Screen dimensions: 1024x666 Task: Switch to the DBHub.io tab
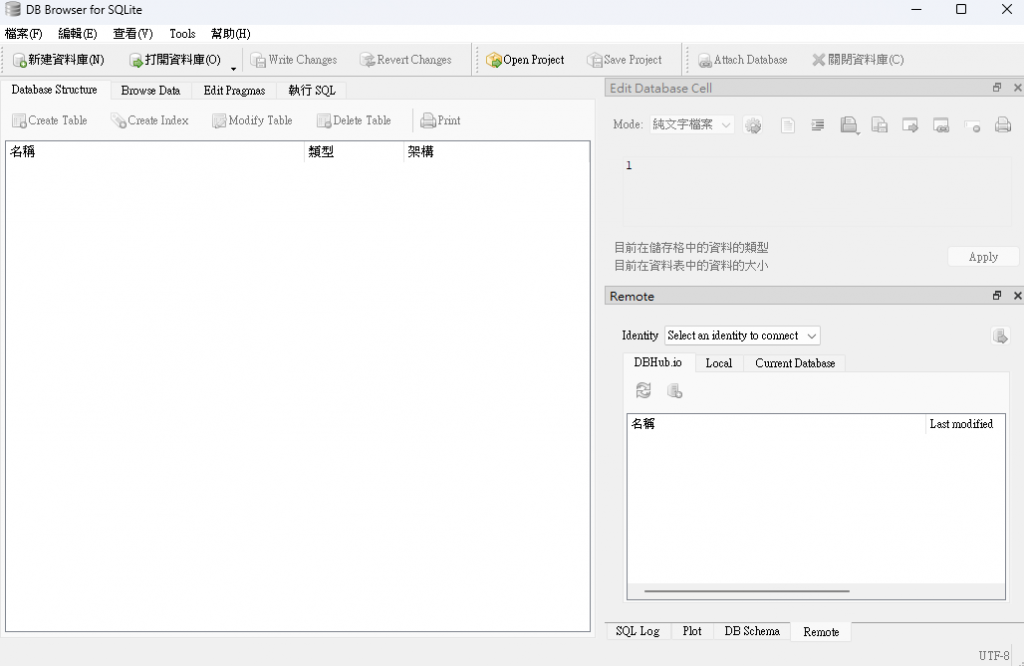(x=658, y=362)
